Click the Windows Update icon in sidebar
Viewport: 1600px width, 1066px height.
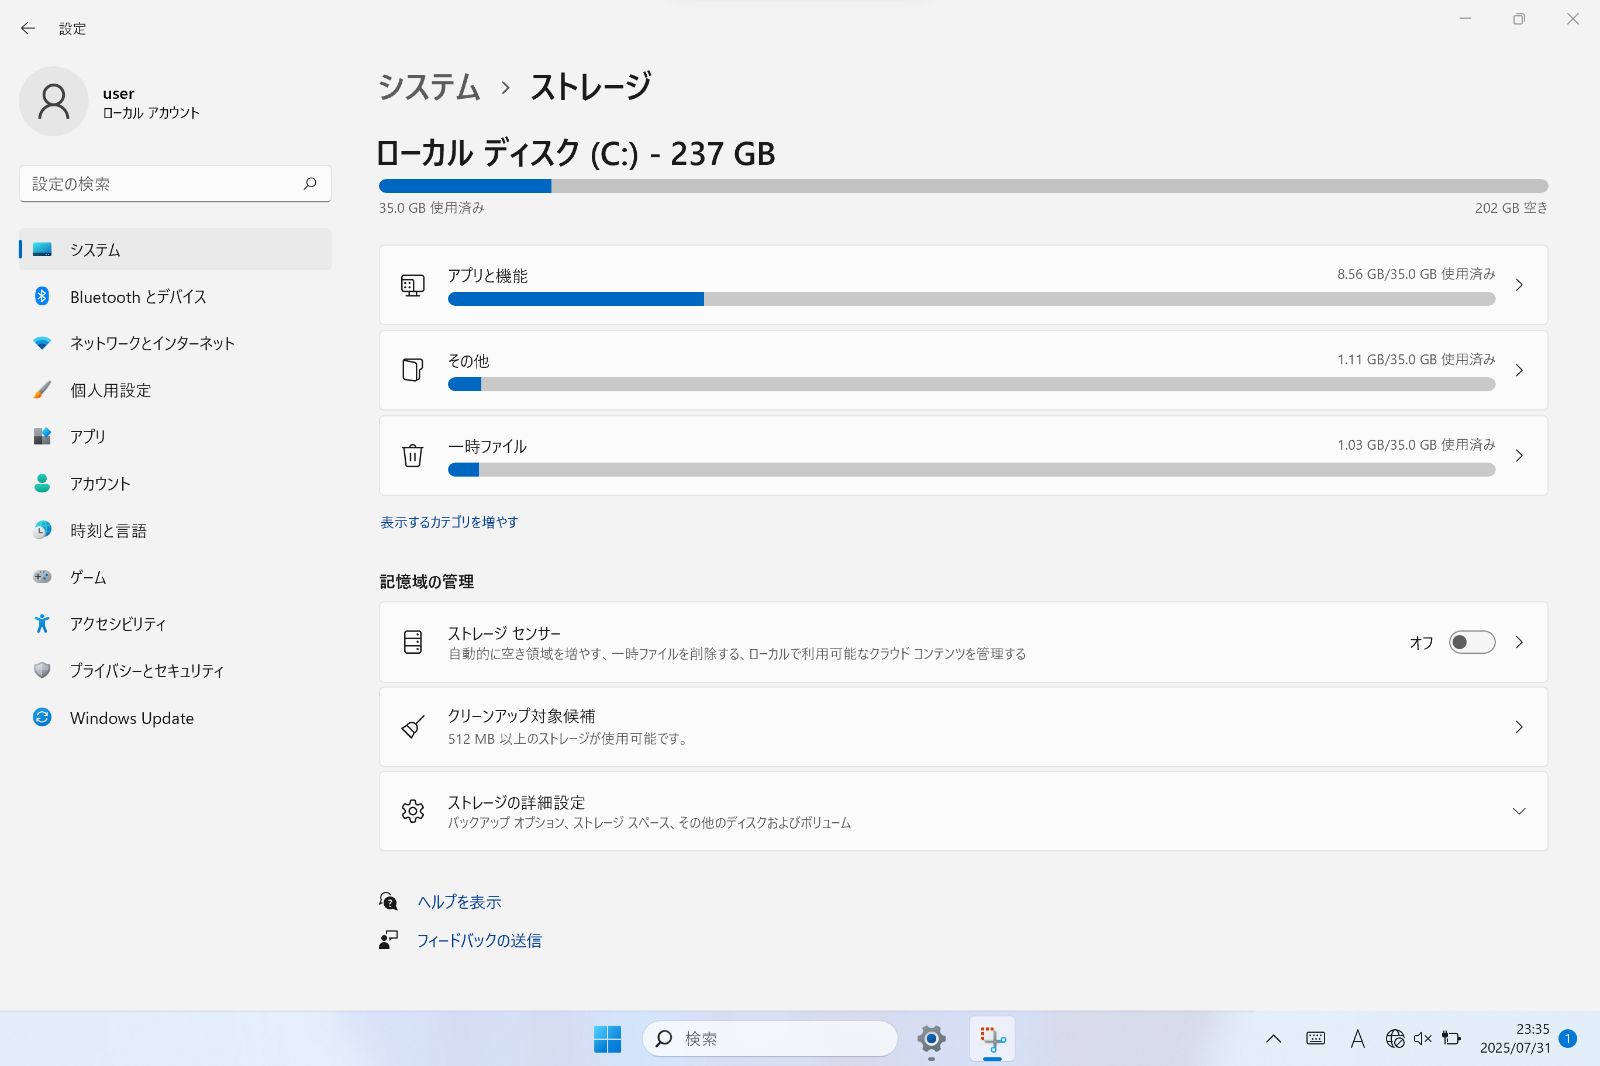click(x=41, y=718)
